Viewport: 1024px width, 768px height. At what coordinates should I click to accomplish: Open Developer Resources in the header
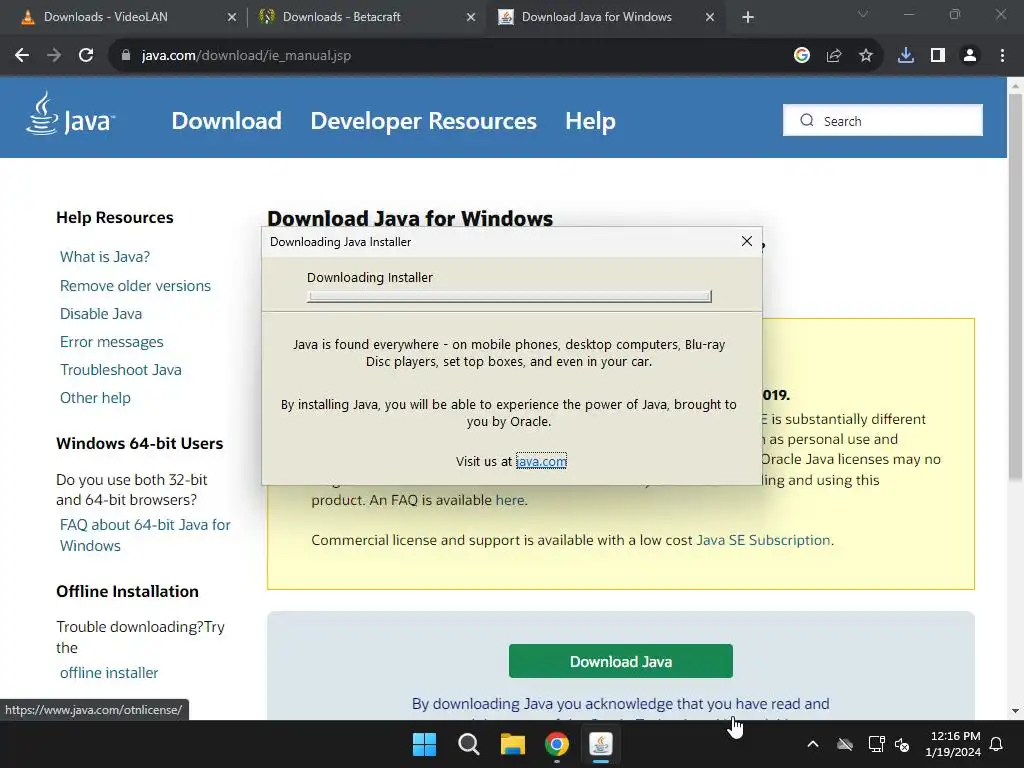[423, 121]
